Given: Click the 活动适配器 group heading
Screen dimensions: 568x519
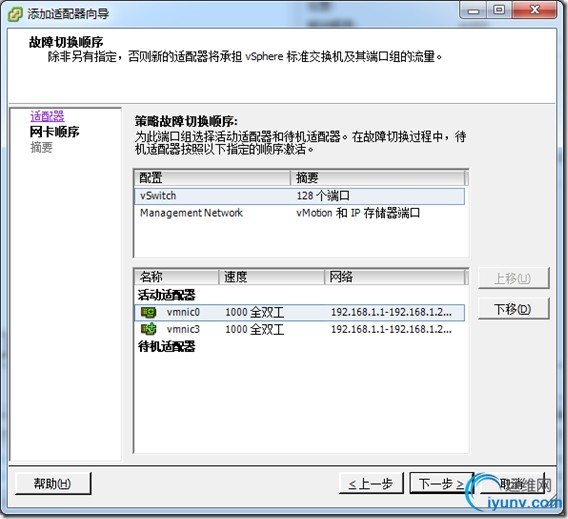Looking at the screenshot, I should point(166,295).
